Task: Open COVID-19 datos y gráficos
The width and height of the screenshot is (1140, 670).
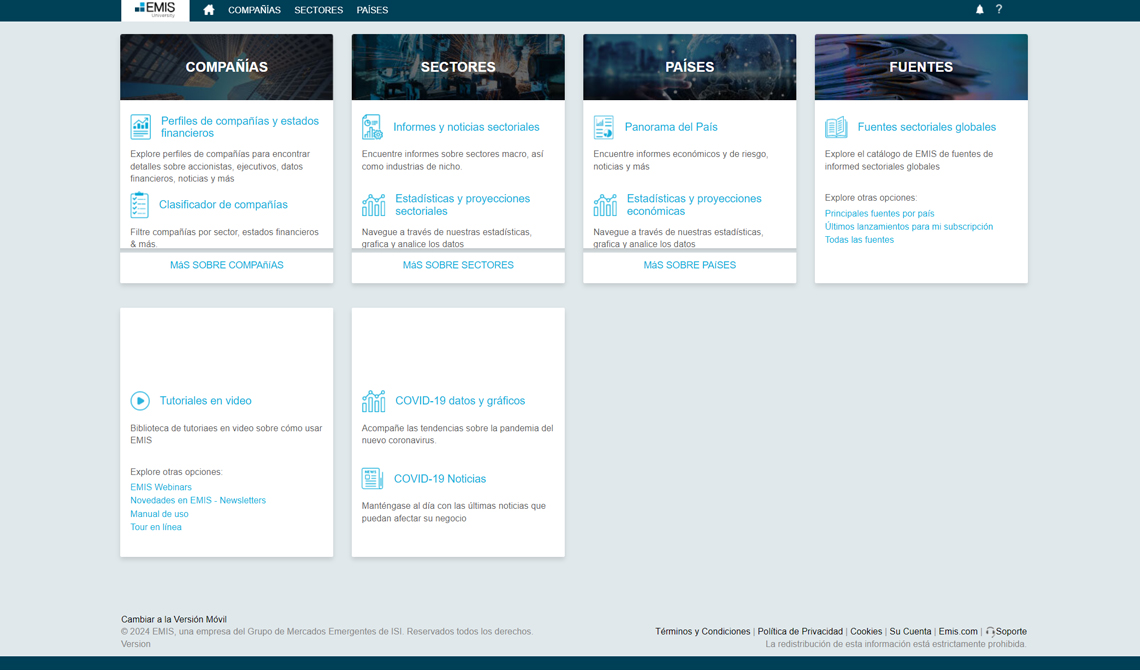Action: pos(460,400)
